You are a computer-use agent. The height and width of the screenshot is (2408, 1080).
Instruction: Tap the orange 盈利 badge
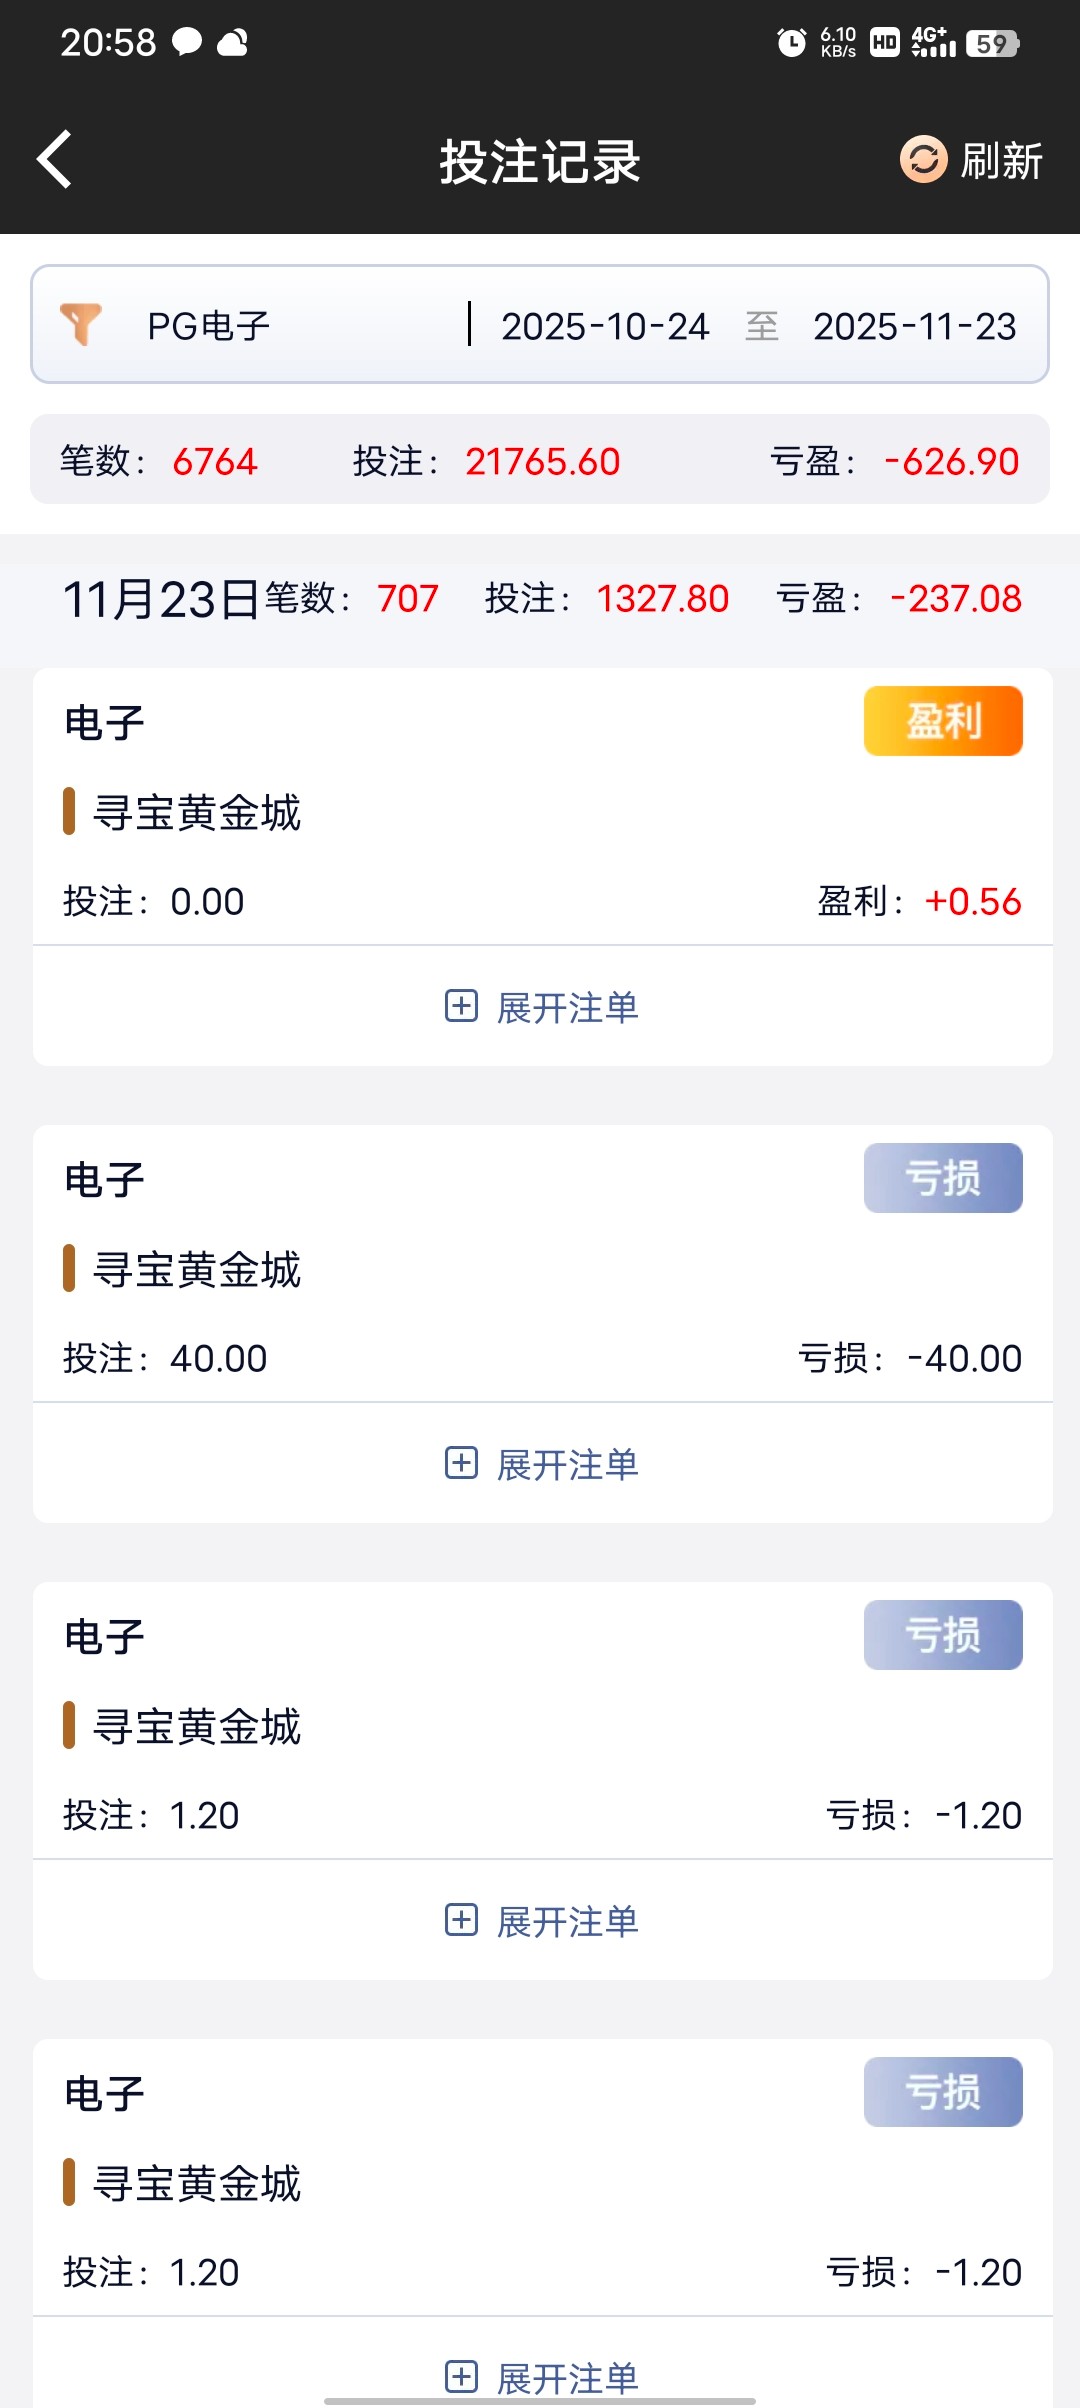pyautogui.click(x=943, y=721)
